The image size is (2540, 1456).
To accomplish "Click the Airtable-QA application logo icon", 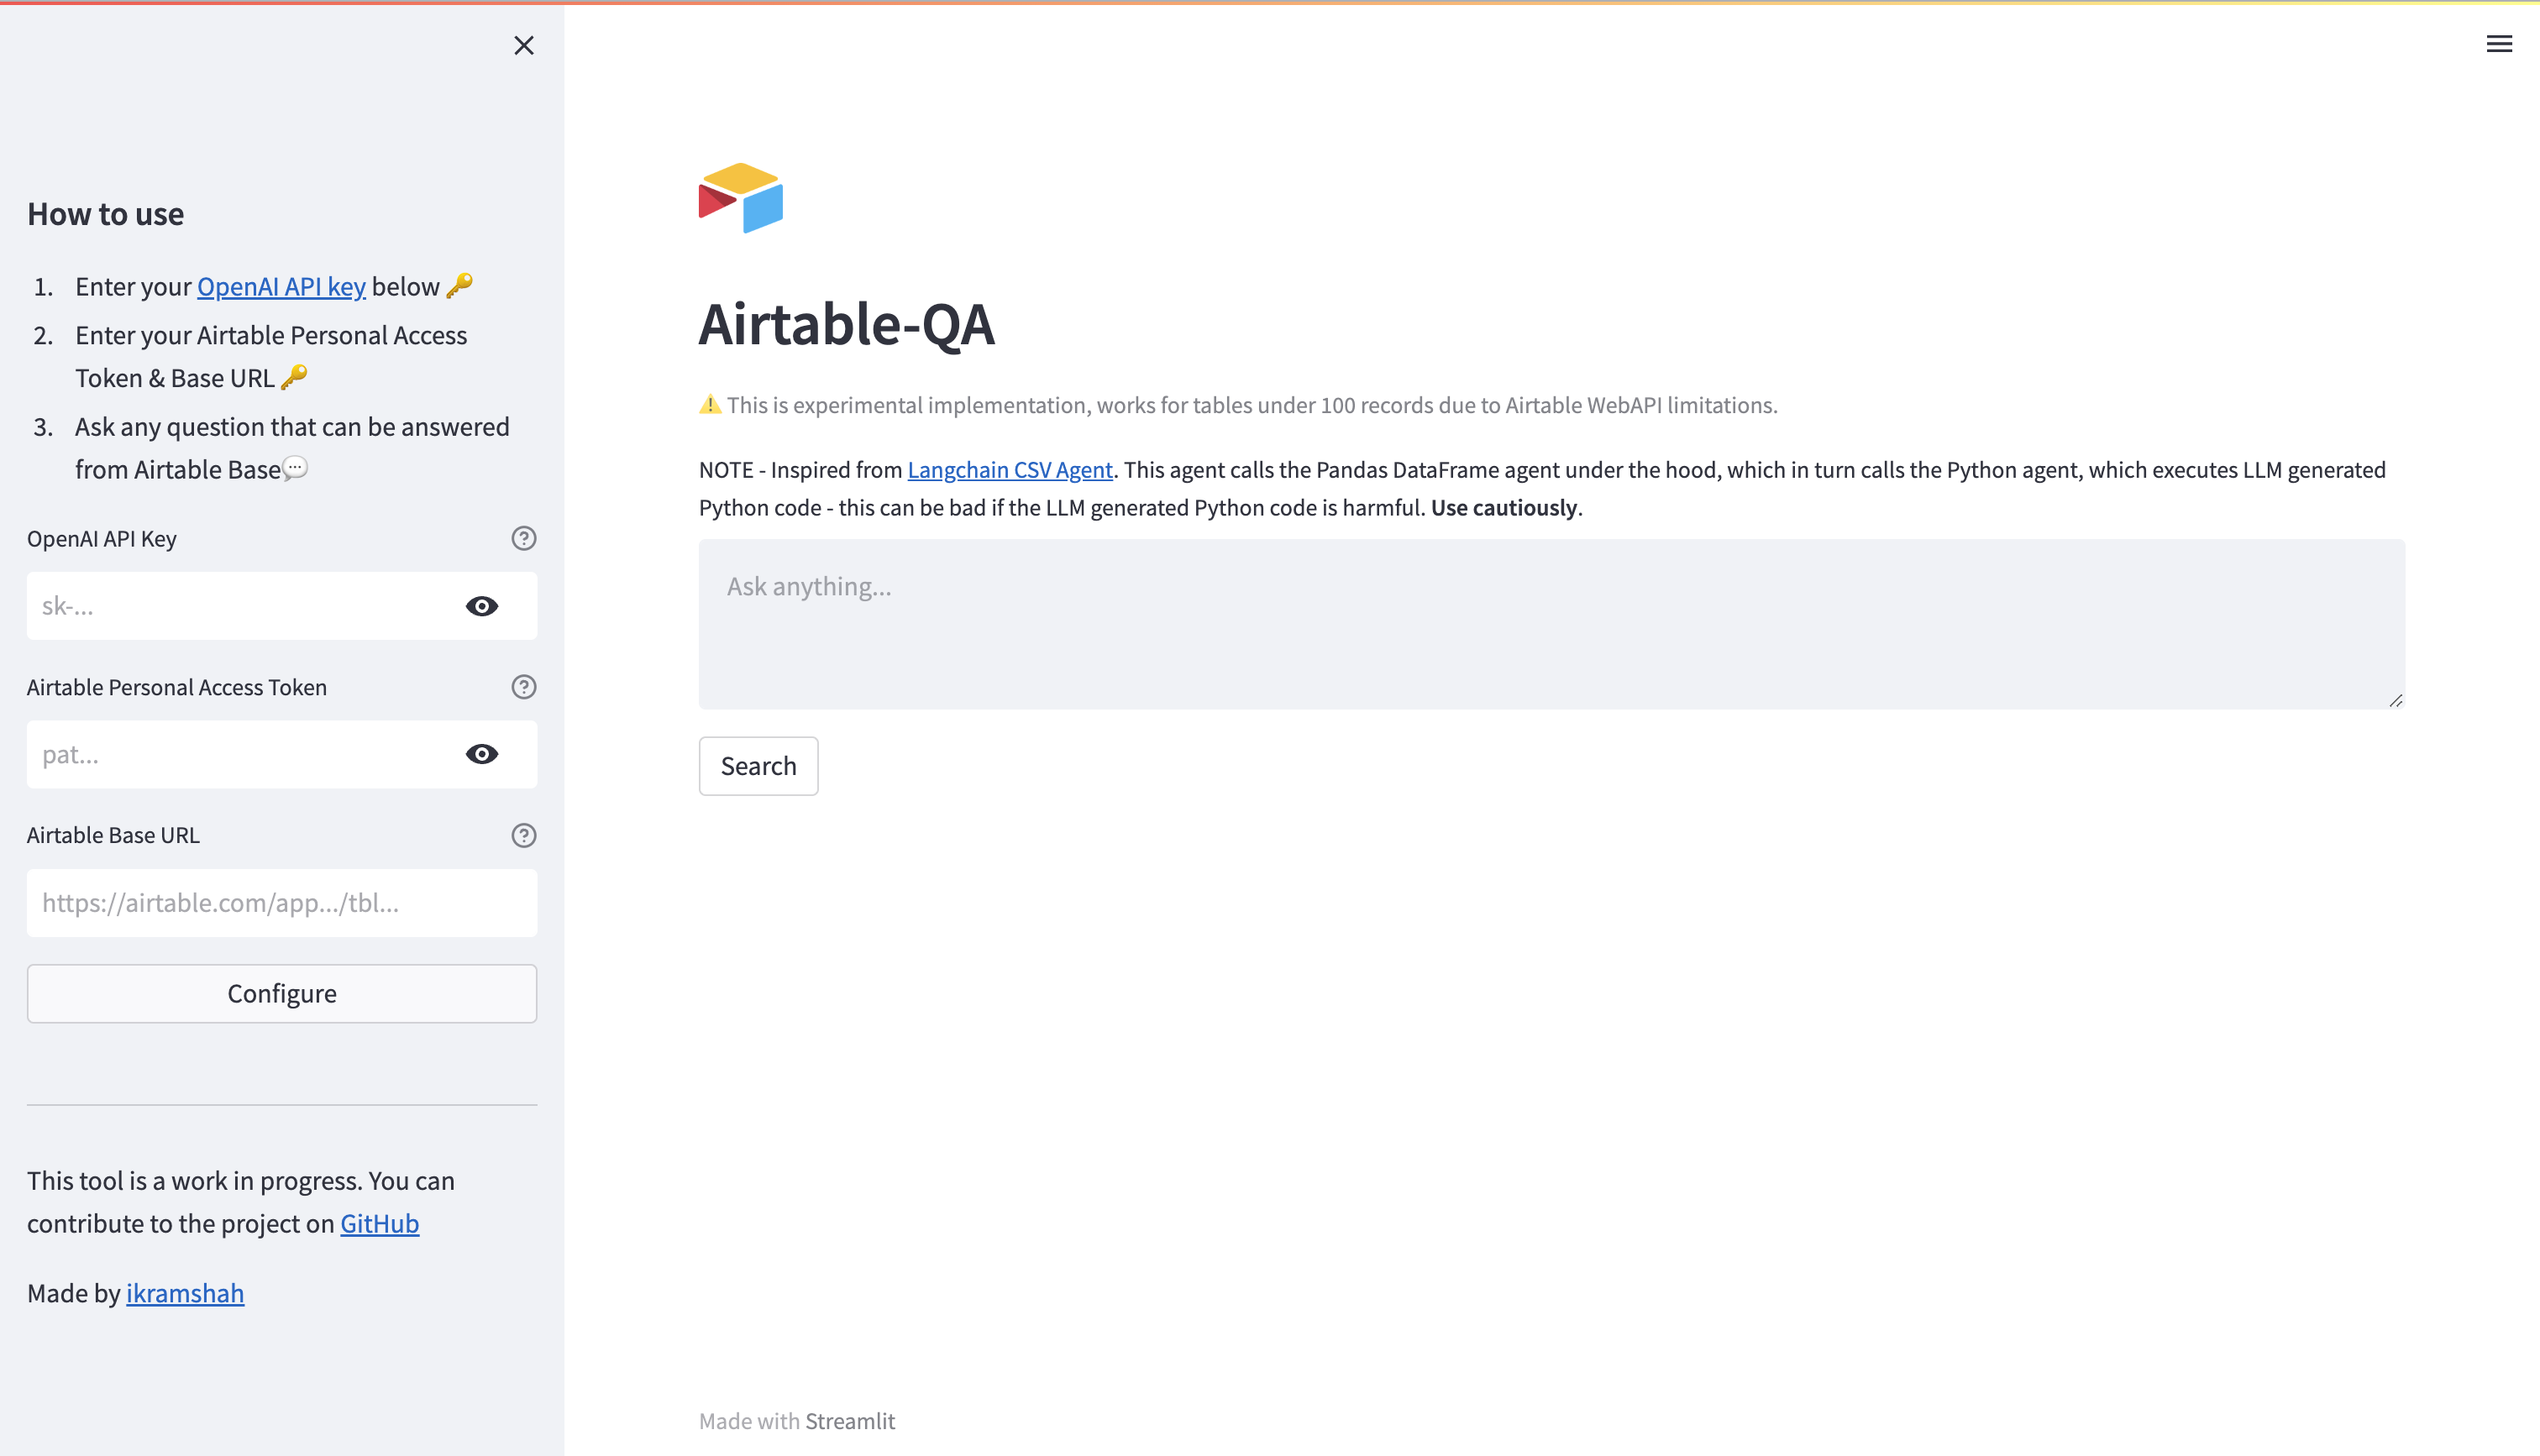I will 742,197.
